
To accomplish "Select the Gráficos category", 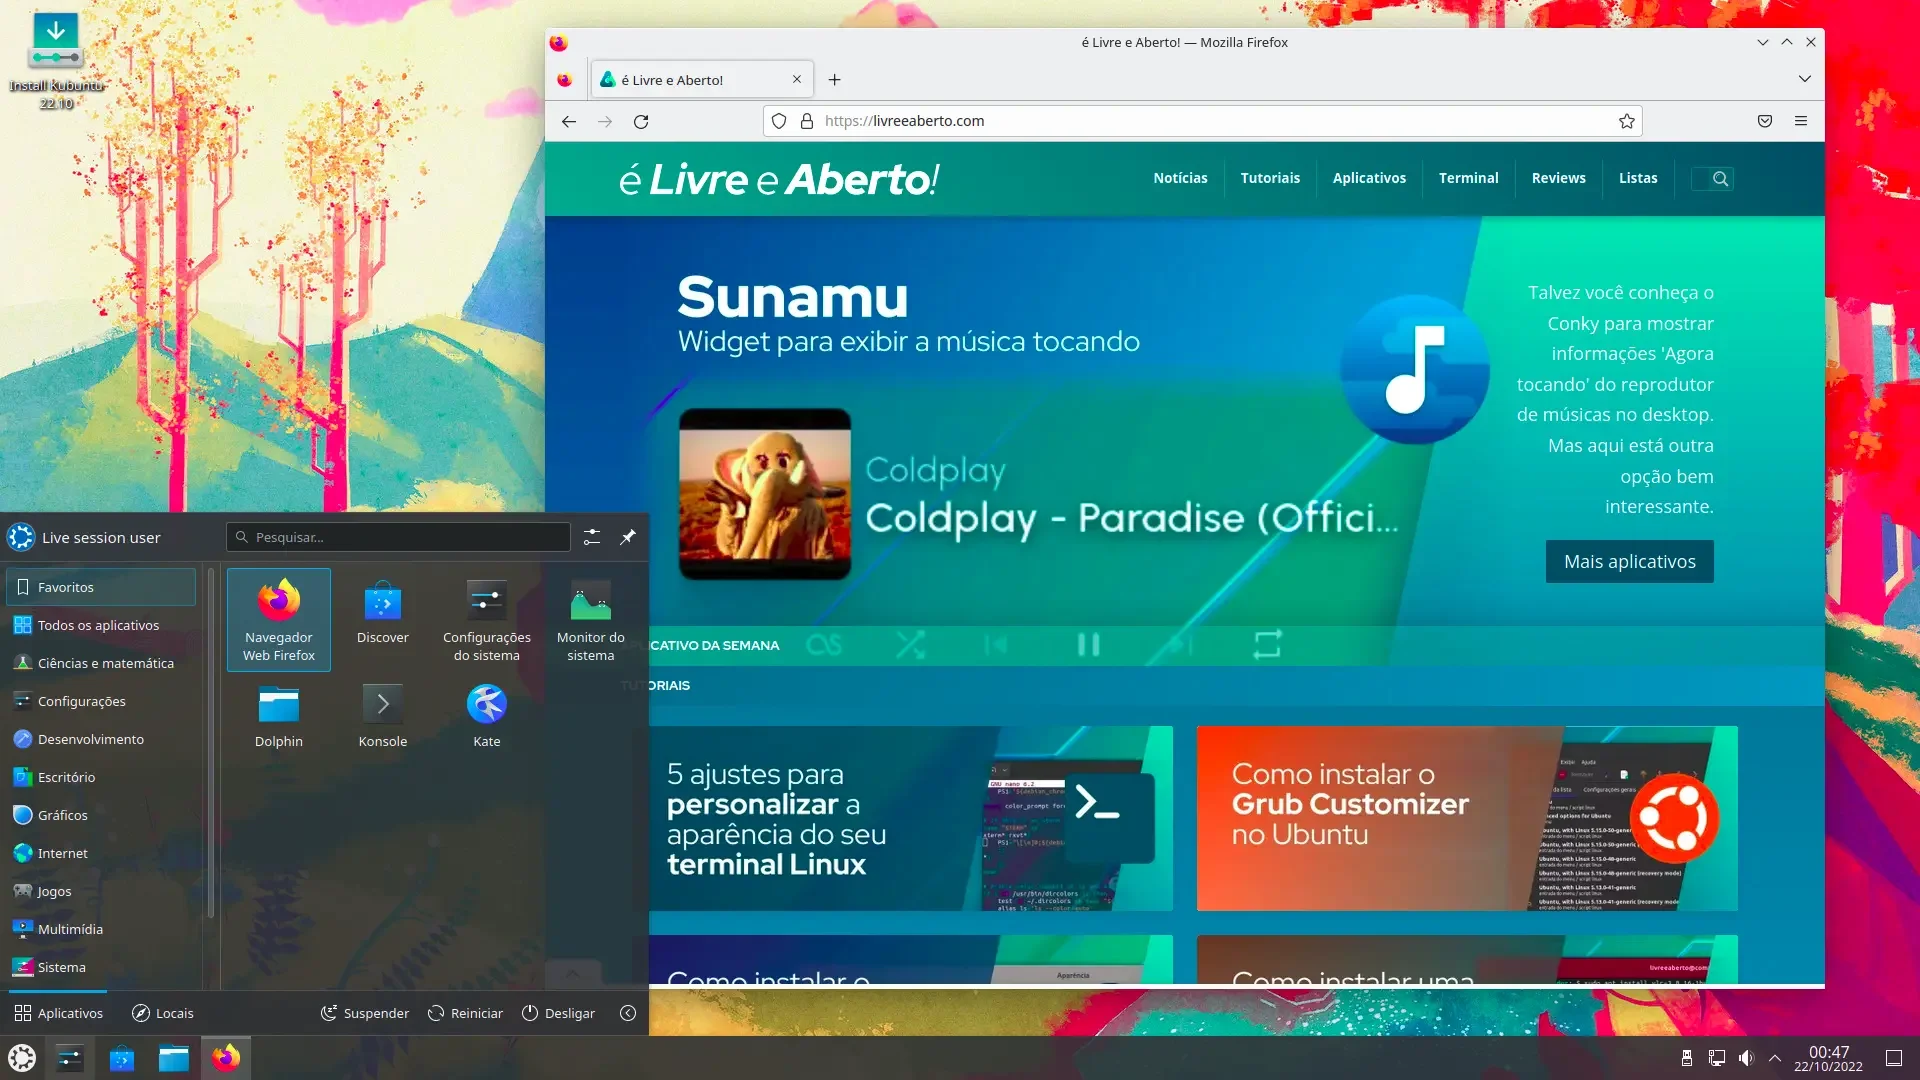I will click(101, 815).
